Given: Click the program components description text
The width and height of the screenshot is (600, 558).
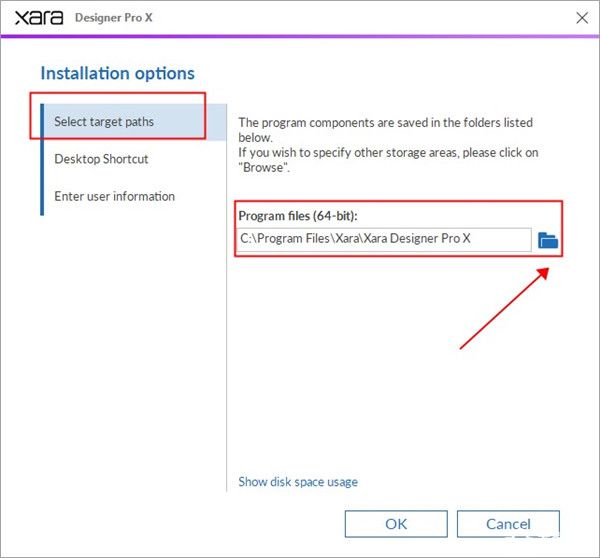Looking at the screenshot, I should (388, 145).
